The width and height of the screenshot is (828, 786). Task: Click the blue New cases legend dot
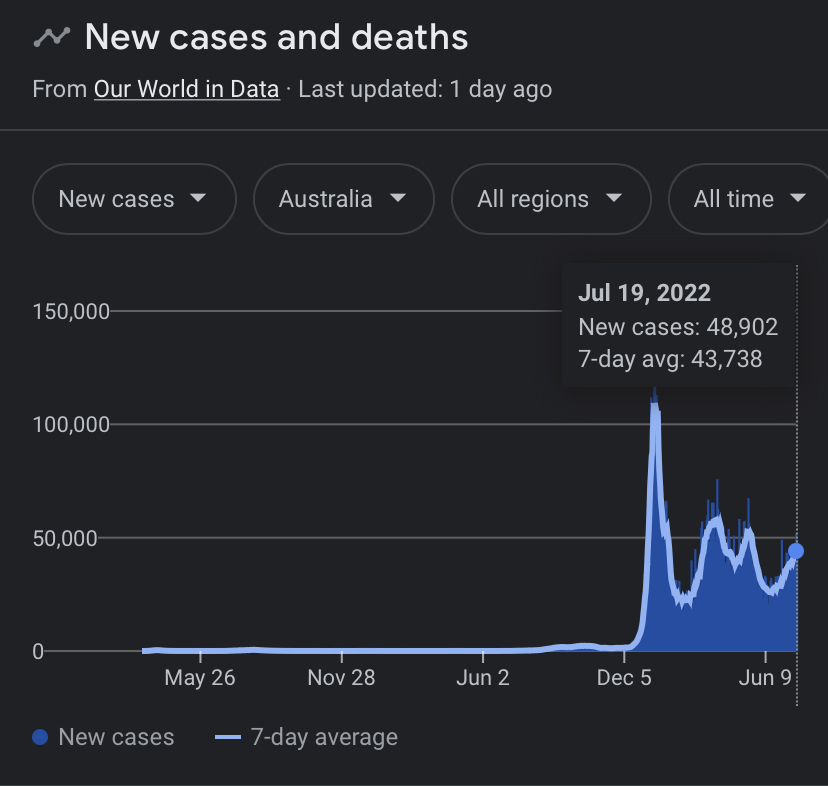(40, 738)
